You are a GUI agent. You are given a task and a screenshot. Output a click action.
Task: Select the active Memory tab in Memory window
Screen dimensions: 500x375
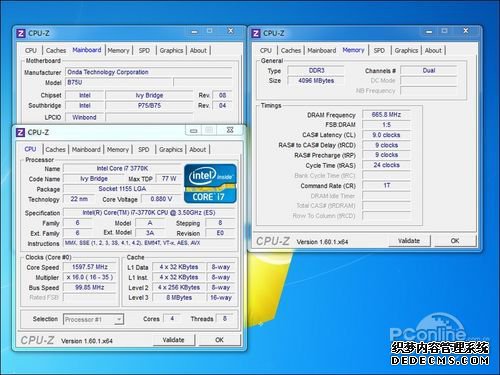point(353,50)
